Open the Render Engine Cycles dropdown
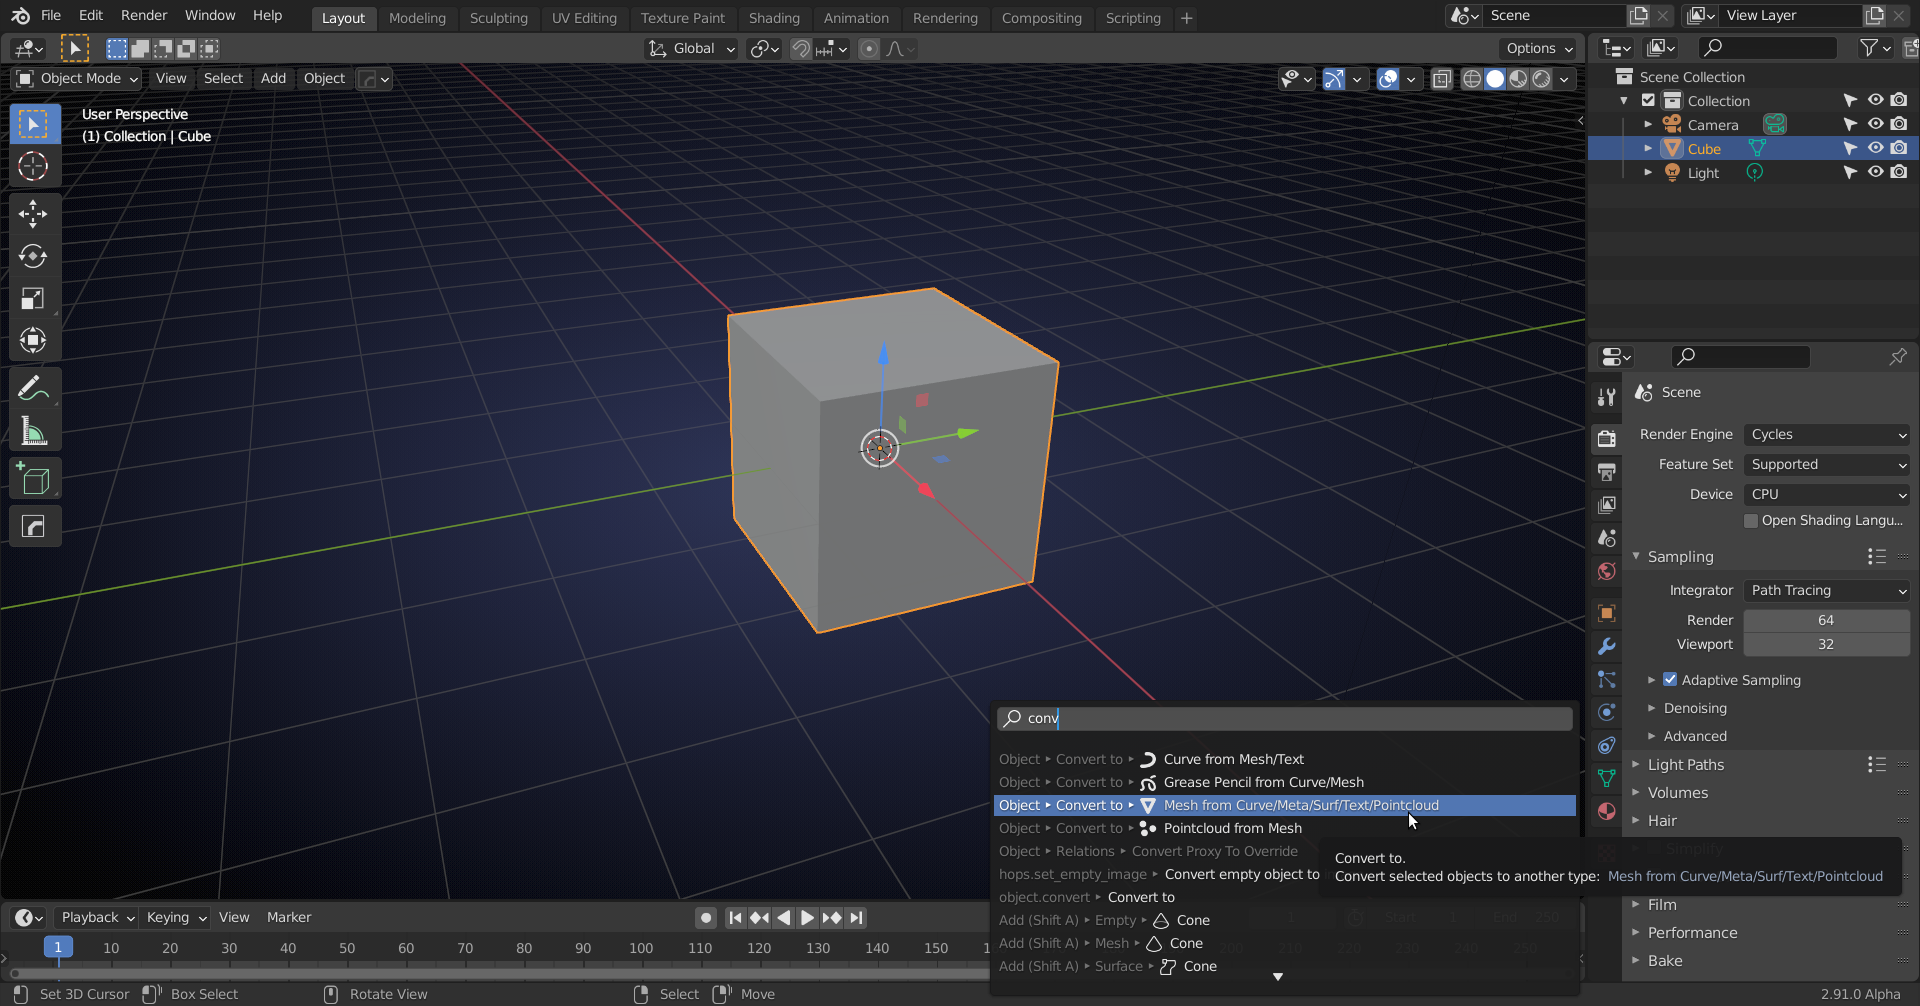This screenshot has height=1006, width=1920. pyautogui.click(x=1827, y=434)
